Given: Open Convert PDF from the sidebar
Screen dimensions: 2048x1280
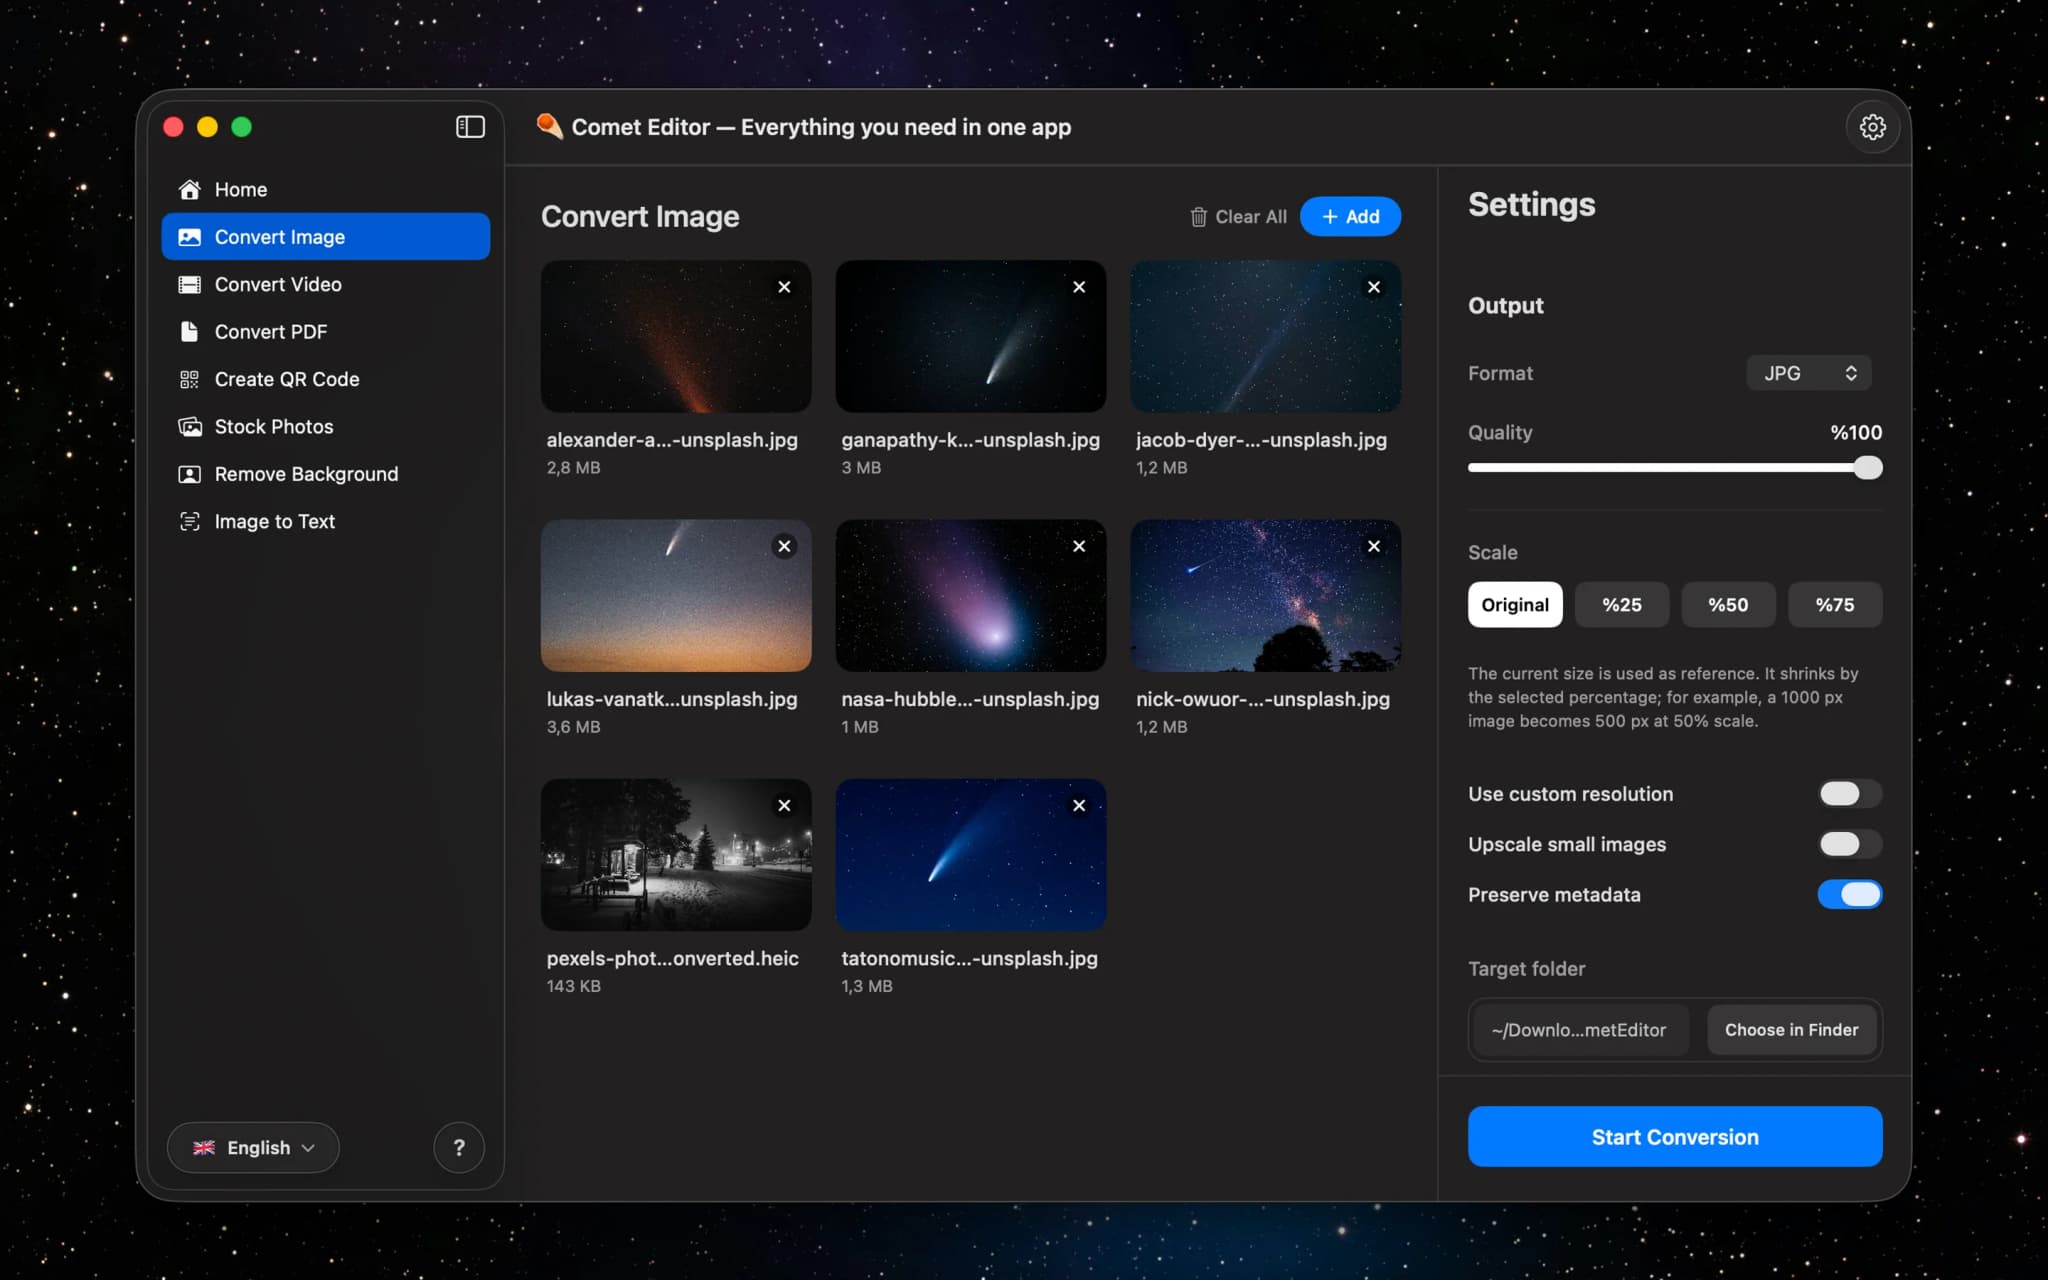Looking at the screenshot, I should click(x=270, y=331).
